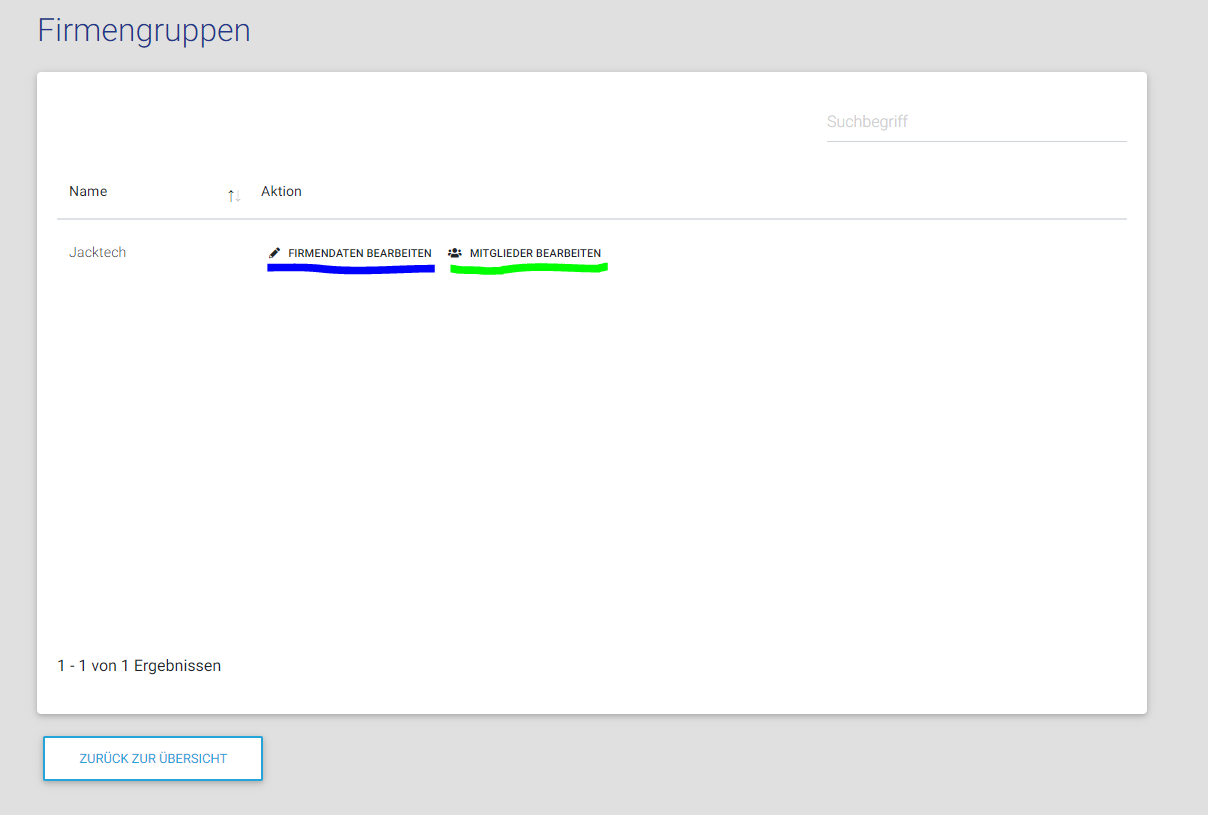Viewport: 1208px width, 815px height.
Task: Click the underline beneath the Suchbegriff field
Action: coord(975,141)
